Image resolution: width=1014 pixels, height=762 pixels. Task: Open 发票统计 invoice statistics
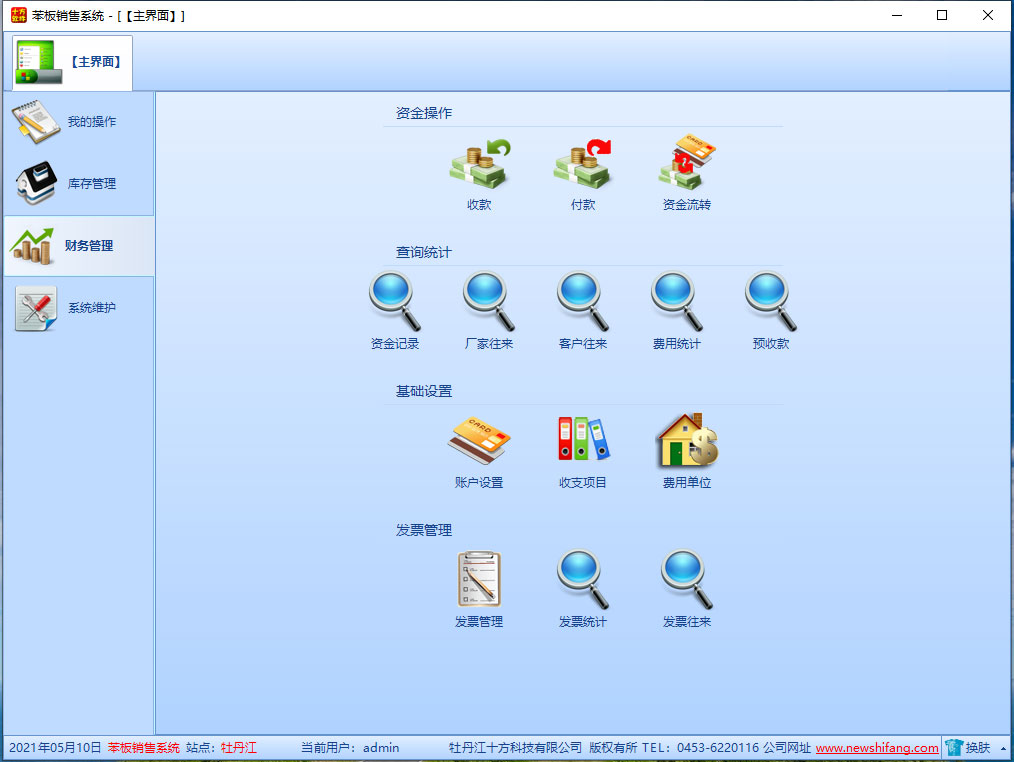pos(583,581)
